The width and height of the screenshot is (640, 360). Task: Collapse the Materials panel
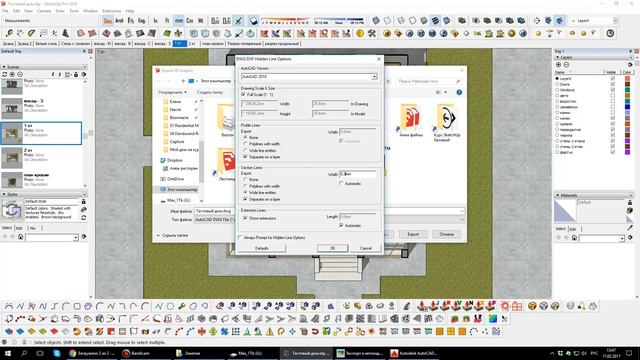(558, 196)
